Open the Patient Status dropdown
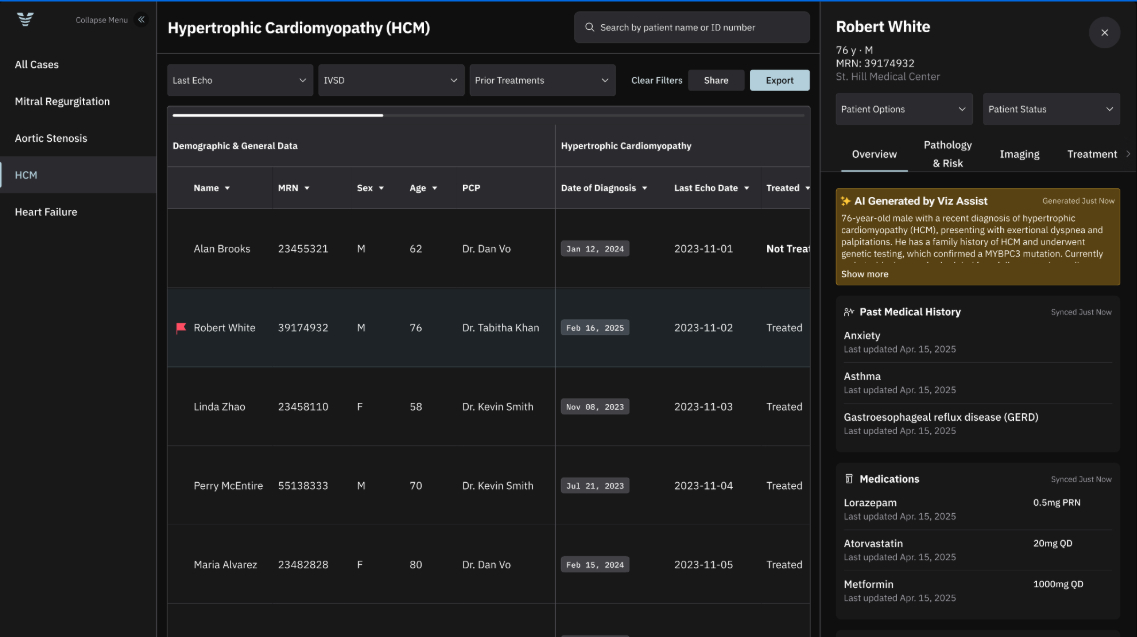 (x=1051, y=110)
